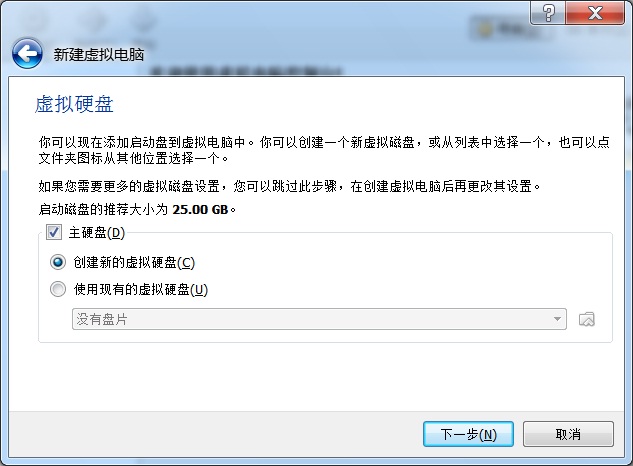This screenshot has height=466, width=633.
Task: Click the 启动磁盘的推荐大小为 label
Action: (x=103, y=210)
